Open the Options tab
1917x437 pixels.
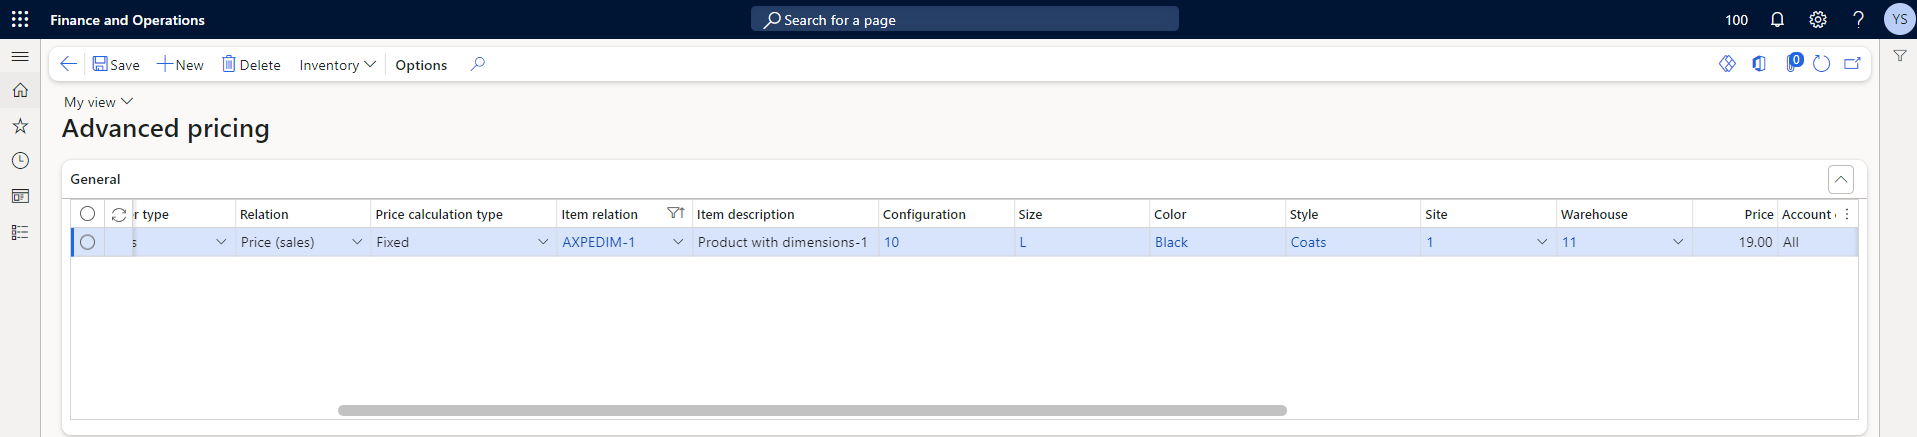pyautogui.click(x=421, y=65)
